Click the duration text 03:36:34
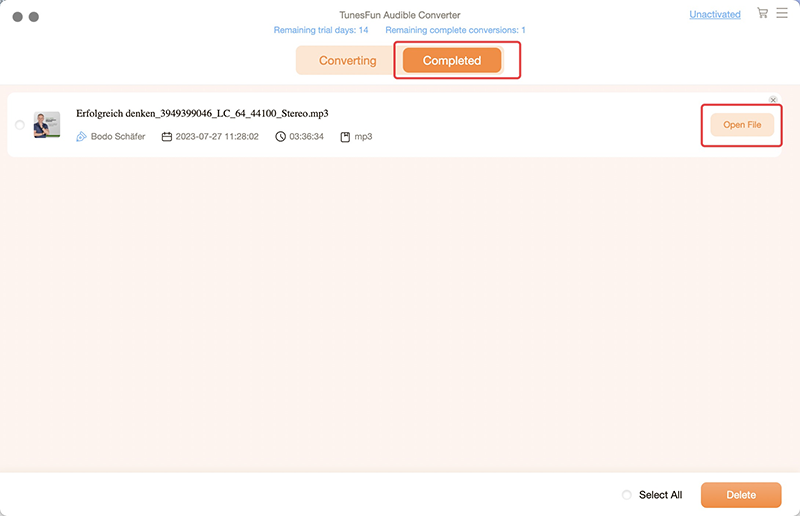The image size is (800, 516). pos(306,137)
